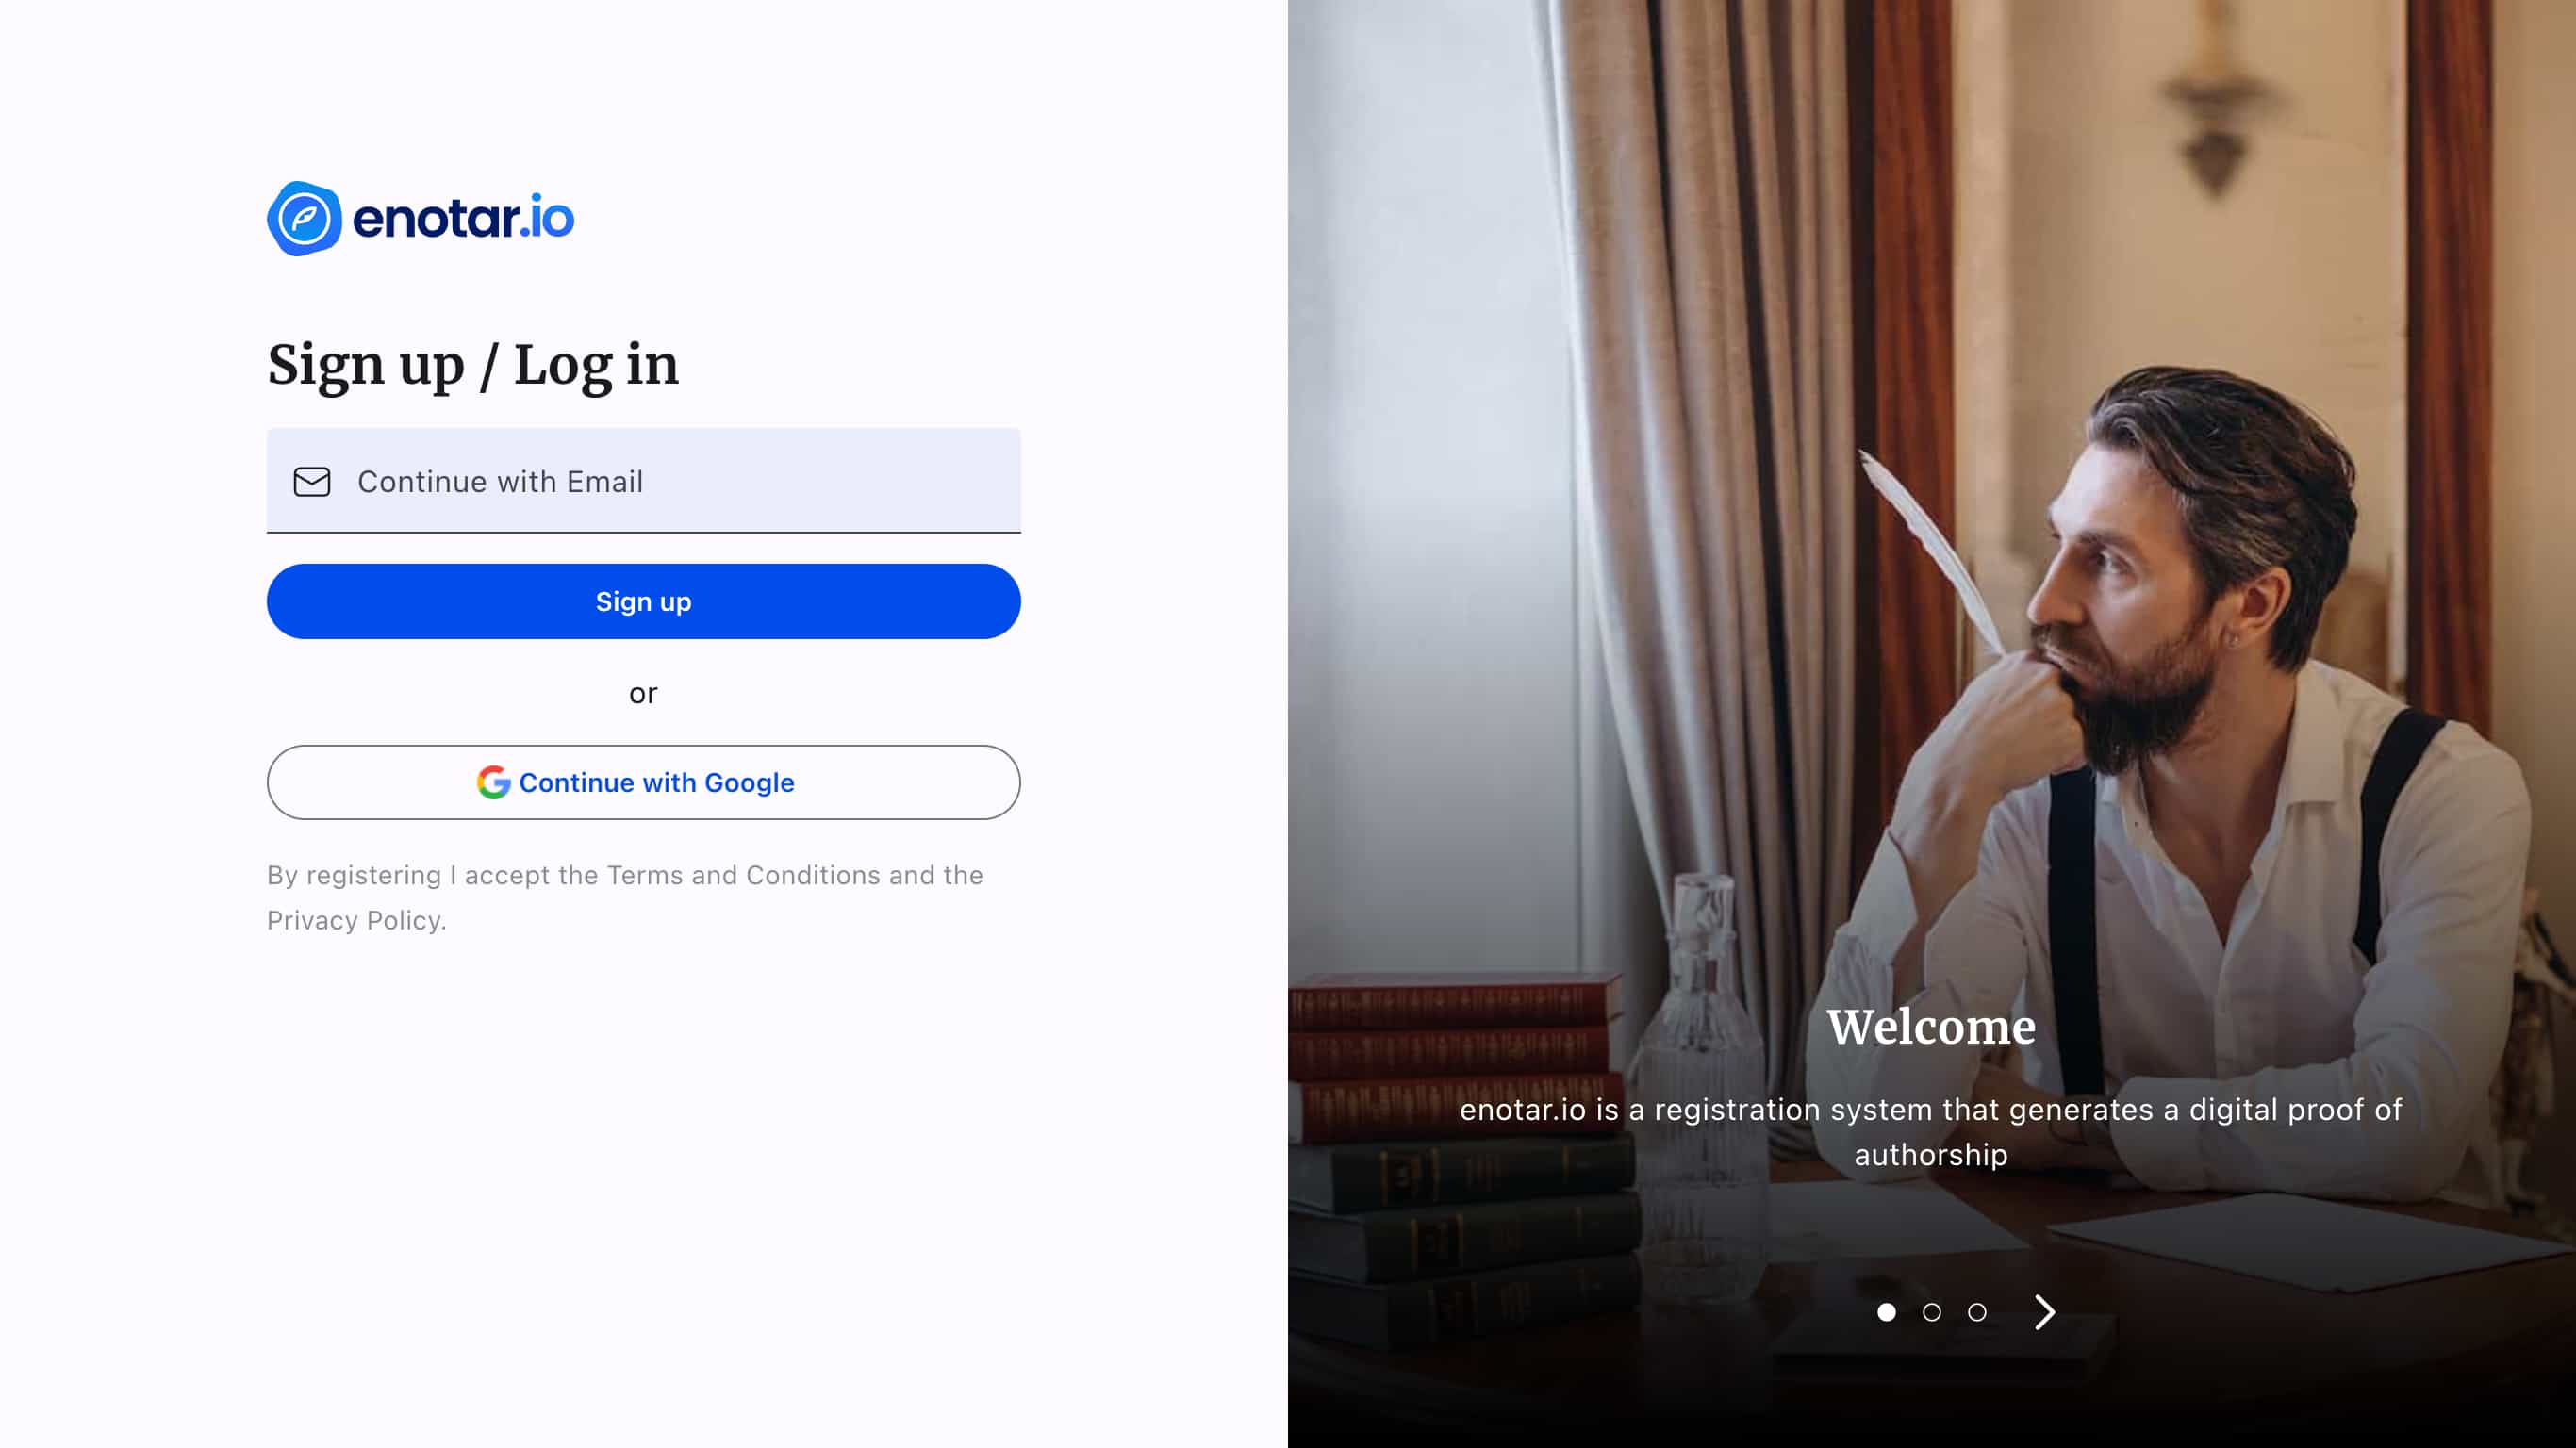Viewport: 2576px width, 1448px height.
Task: Click the Google G logo icon
Action: point(493,782)
